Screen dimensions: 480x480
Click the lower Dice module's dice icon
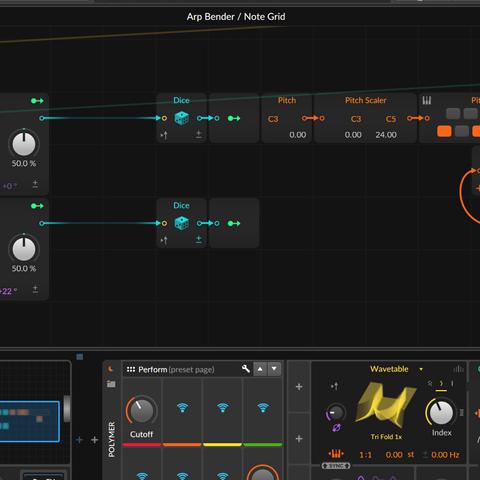click(182, 223)
